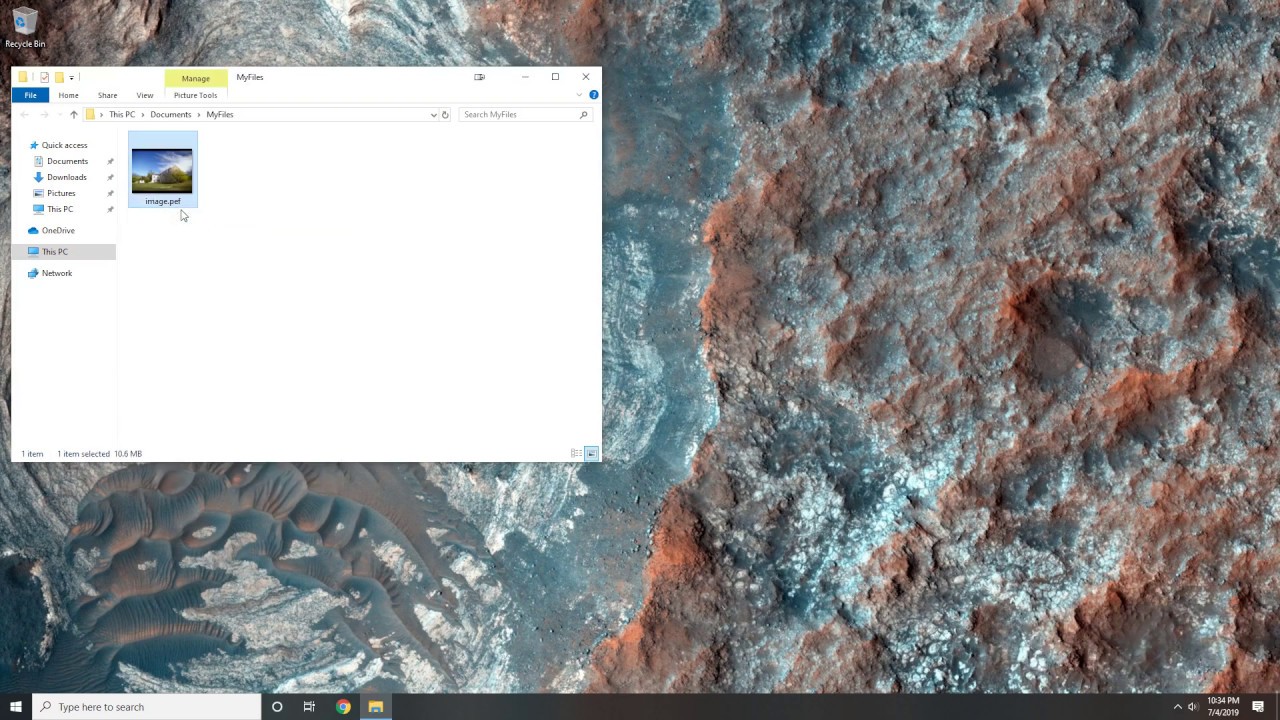Click MyFiles in the address breadcrumb
Screen dimensions: 1280x720
220,115
